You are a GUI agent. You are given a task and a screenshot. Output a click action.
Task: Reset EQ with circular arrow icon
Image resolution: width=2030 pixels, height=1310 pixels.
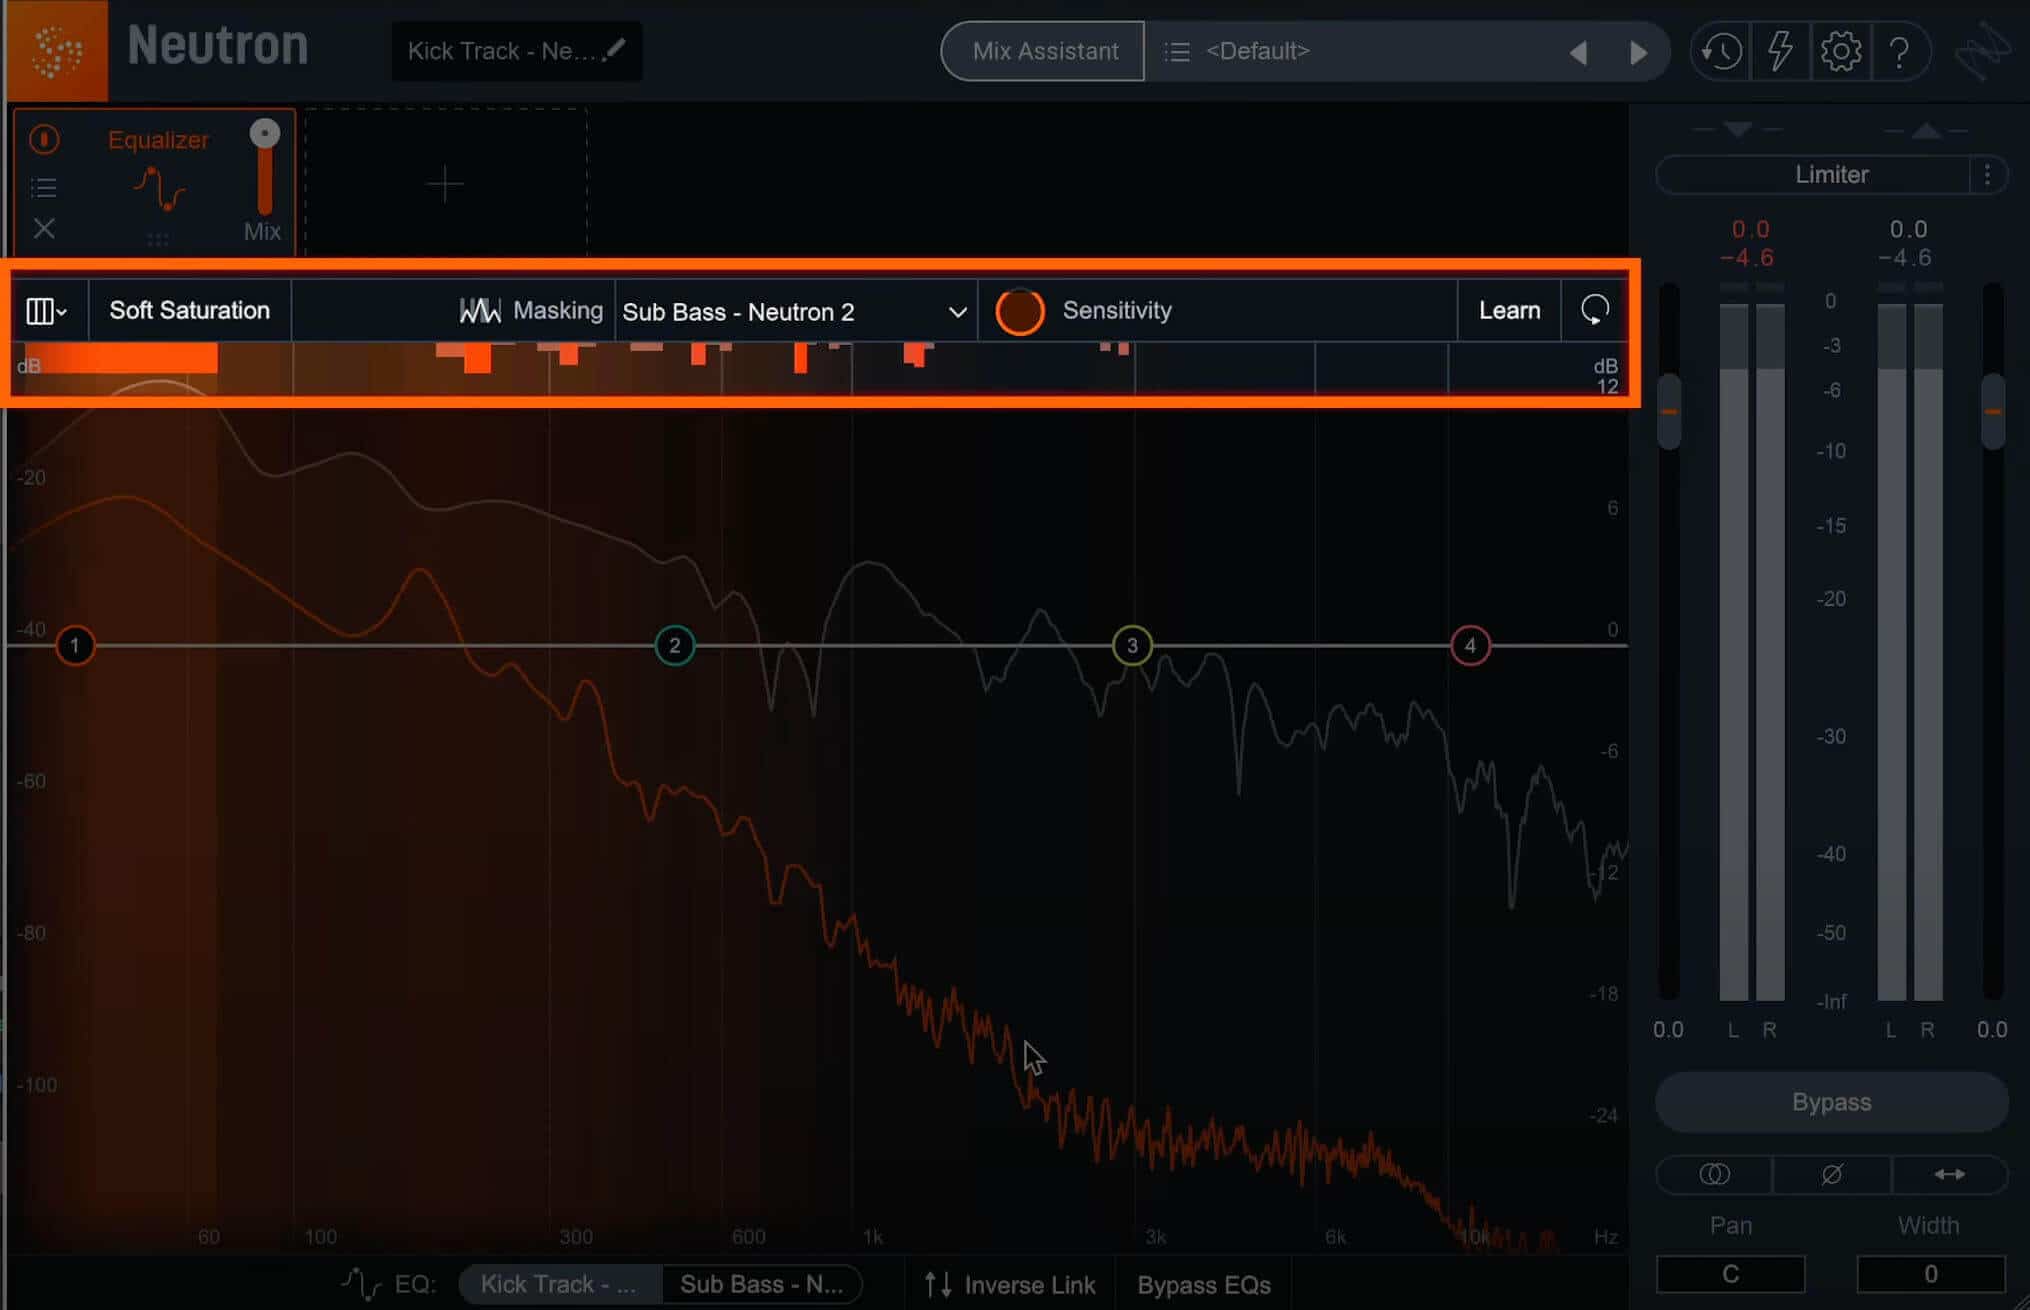pyautogui.click(x=1595, y=311)
